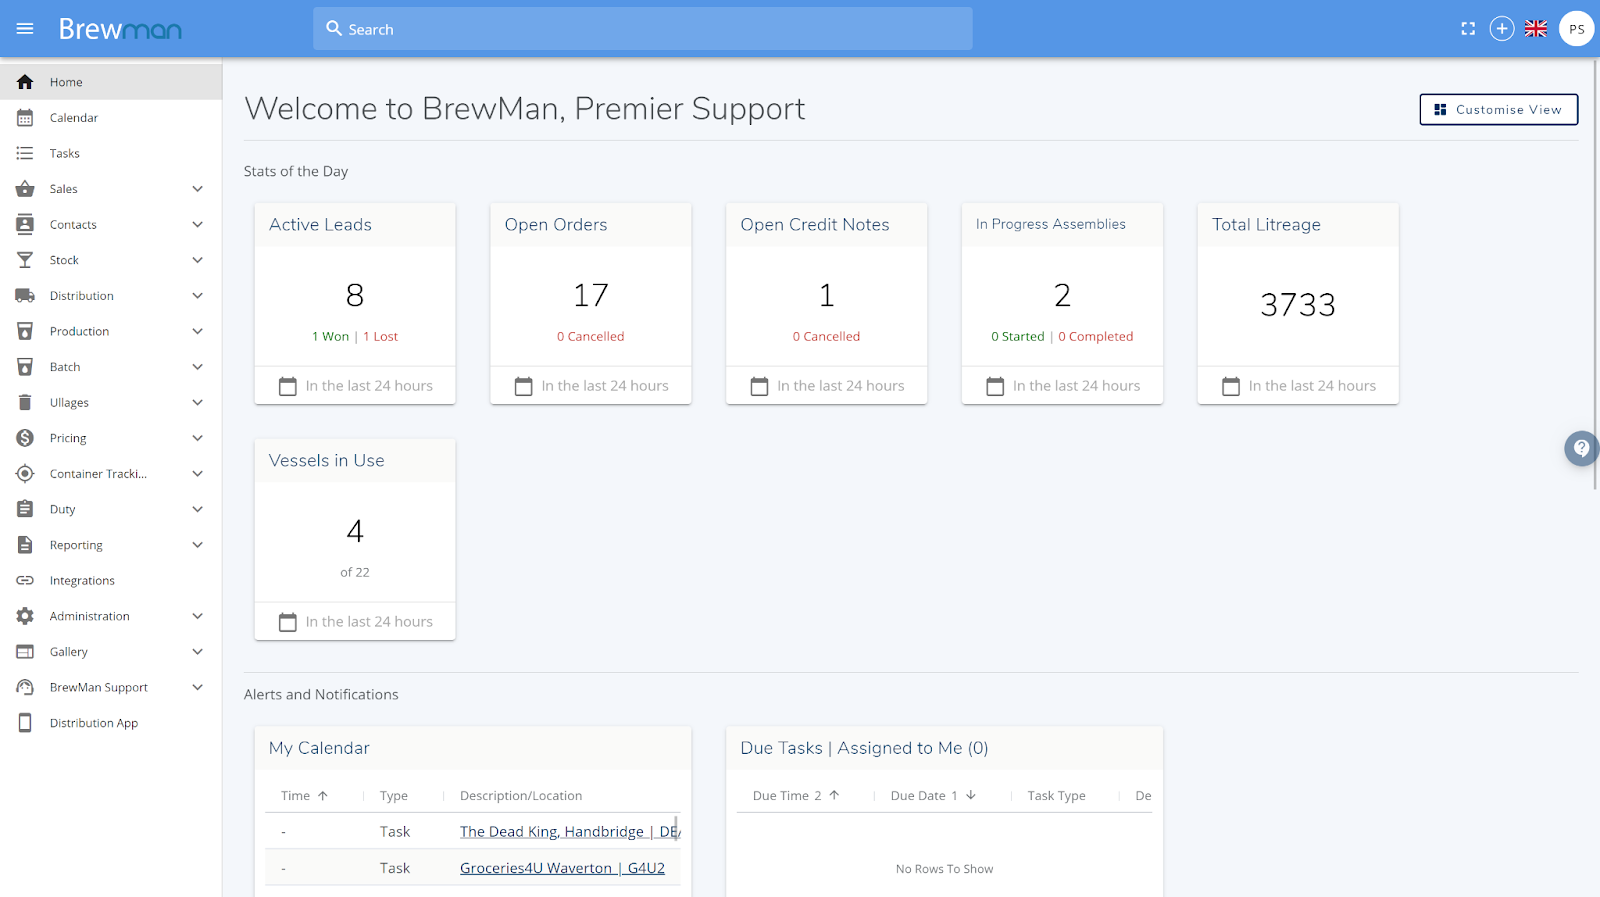Click the Distribution truck icon

[x=25, y=296]
